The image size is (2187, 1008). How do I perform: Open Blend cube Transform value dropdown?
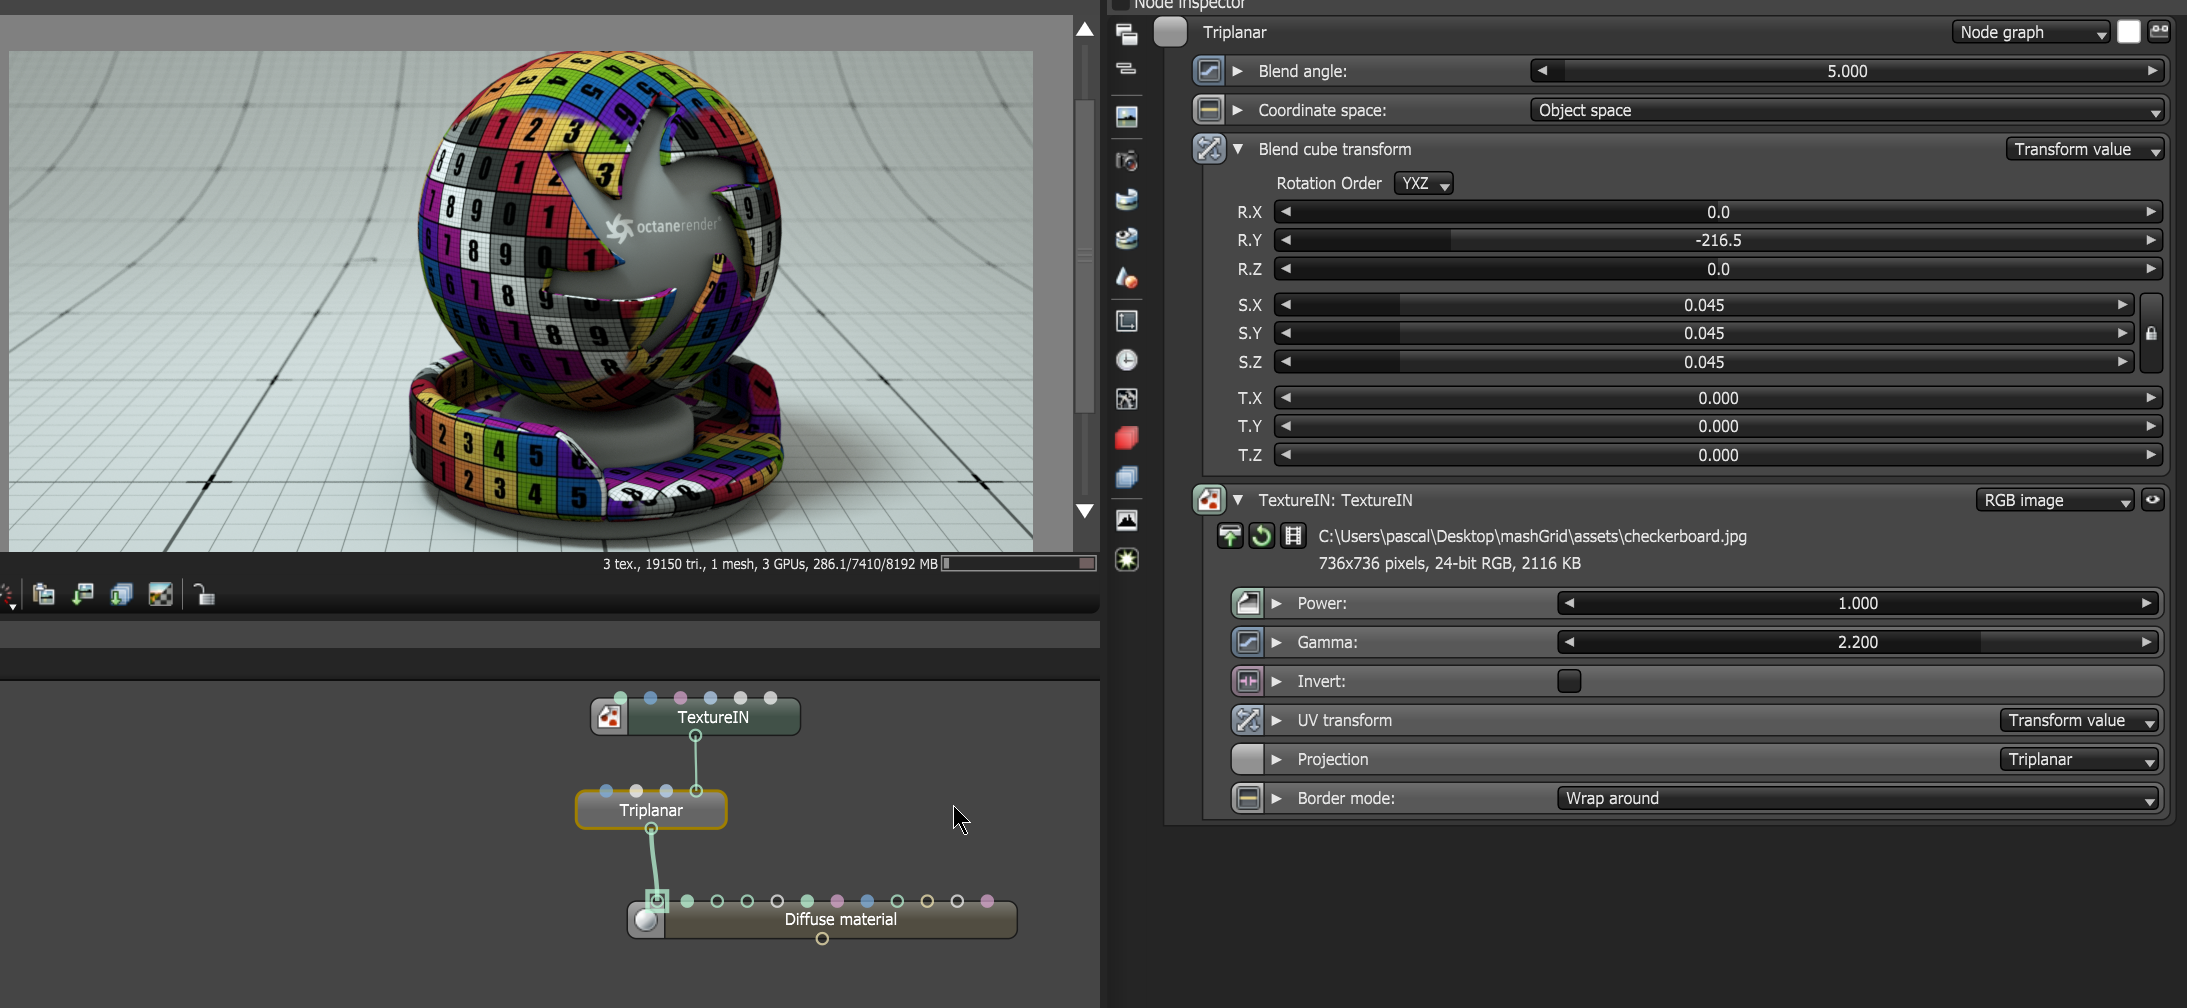(x=2085, y=149)
